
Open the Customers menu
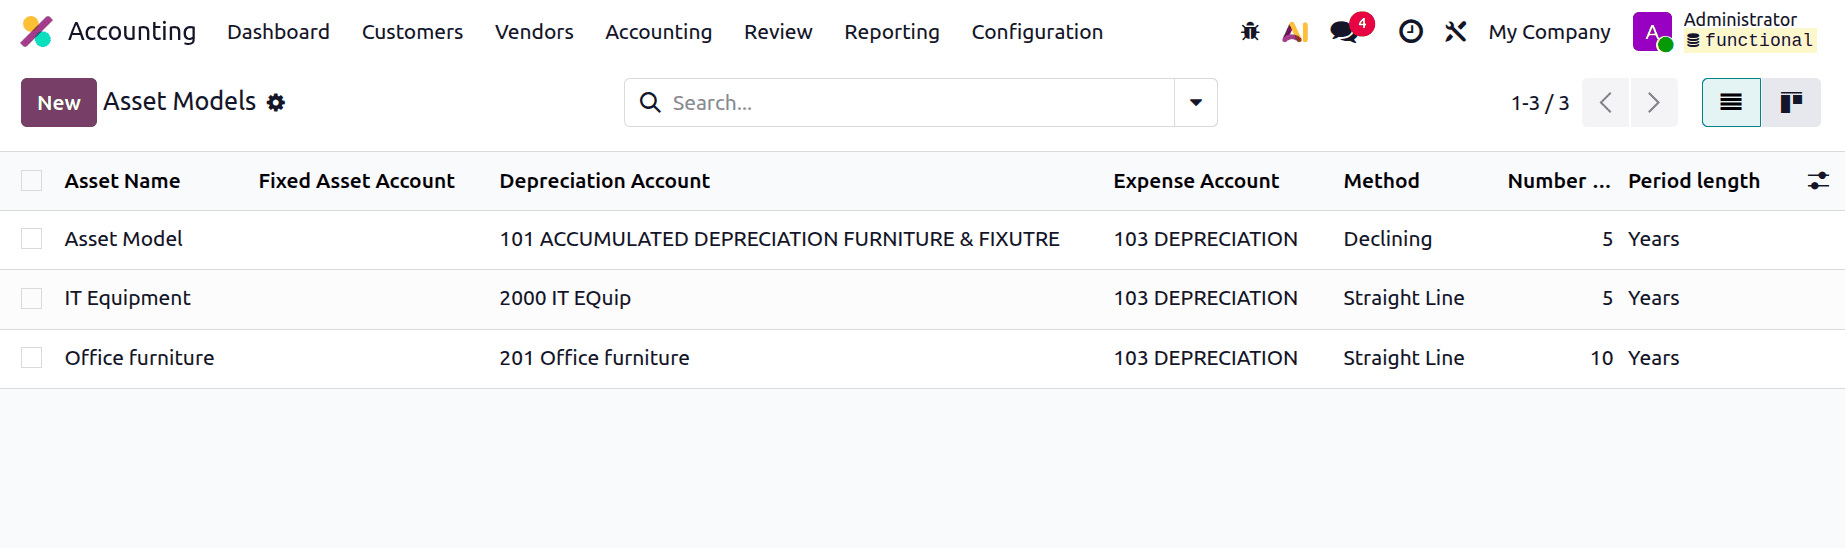(x=412, y=32)
